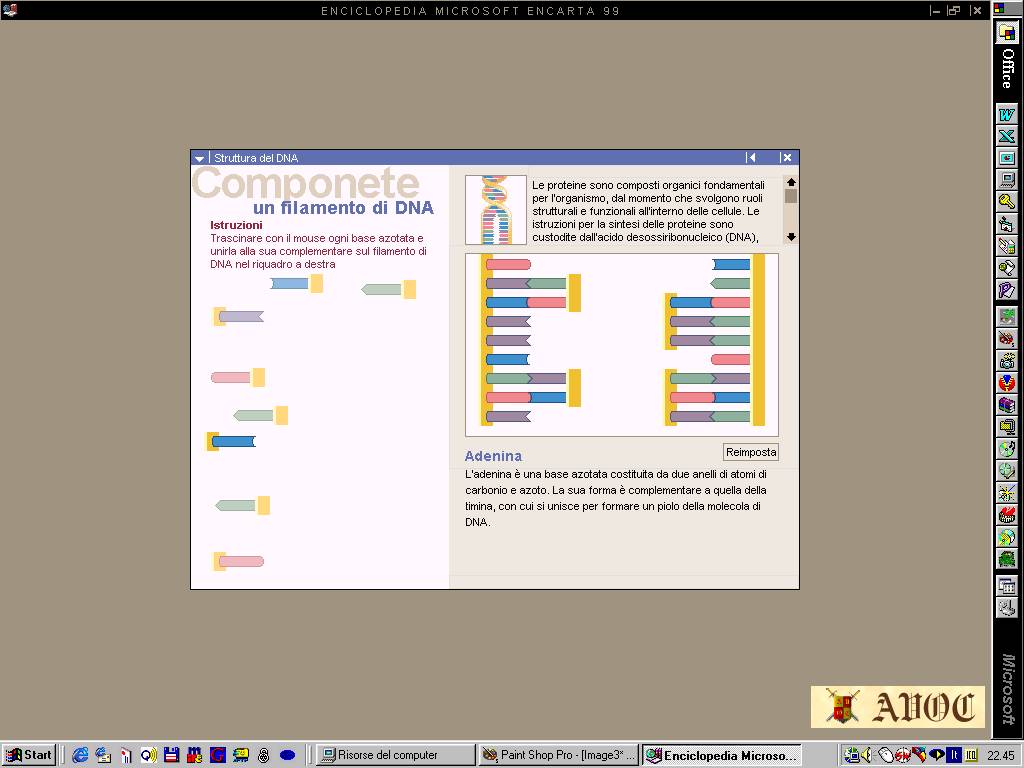This screenshot has width=1024, height=768.
Task: Select the dark blue base piece in the left panel
Action: click(231, 441)
